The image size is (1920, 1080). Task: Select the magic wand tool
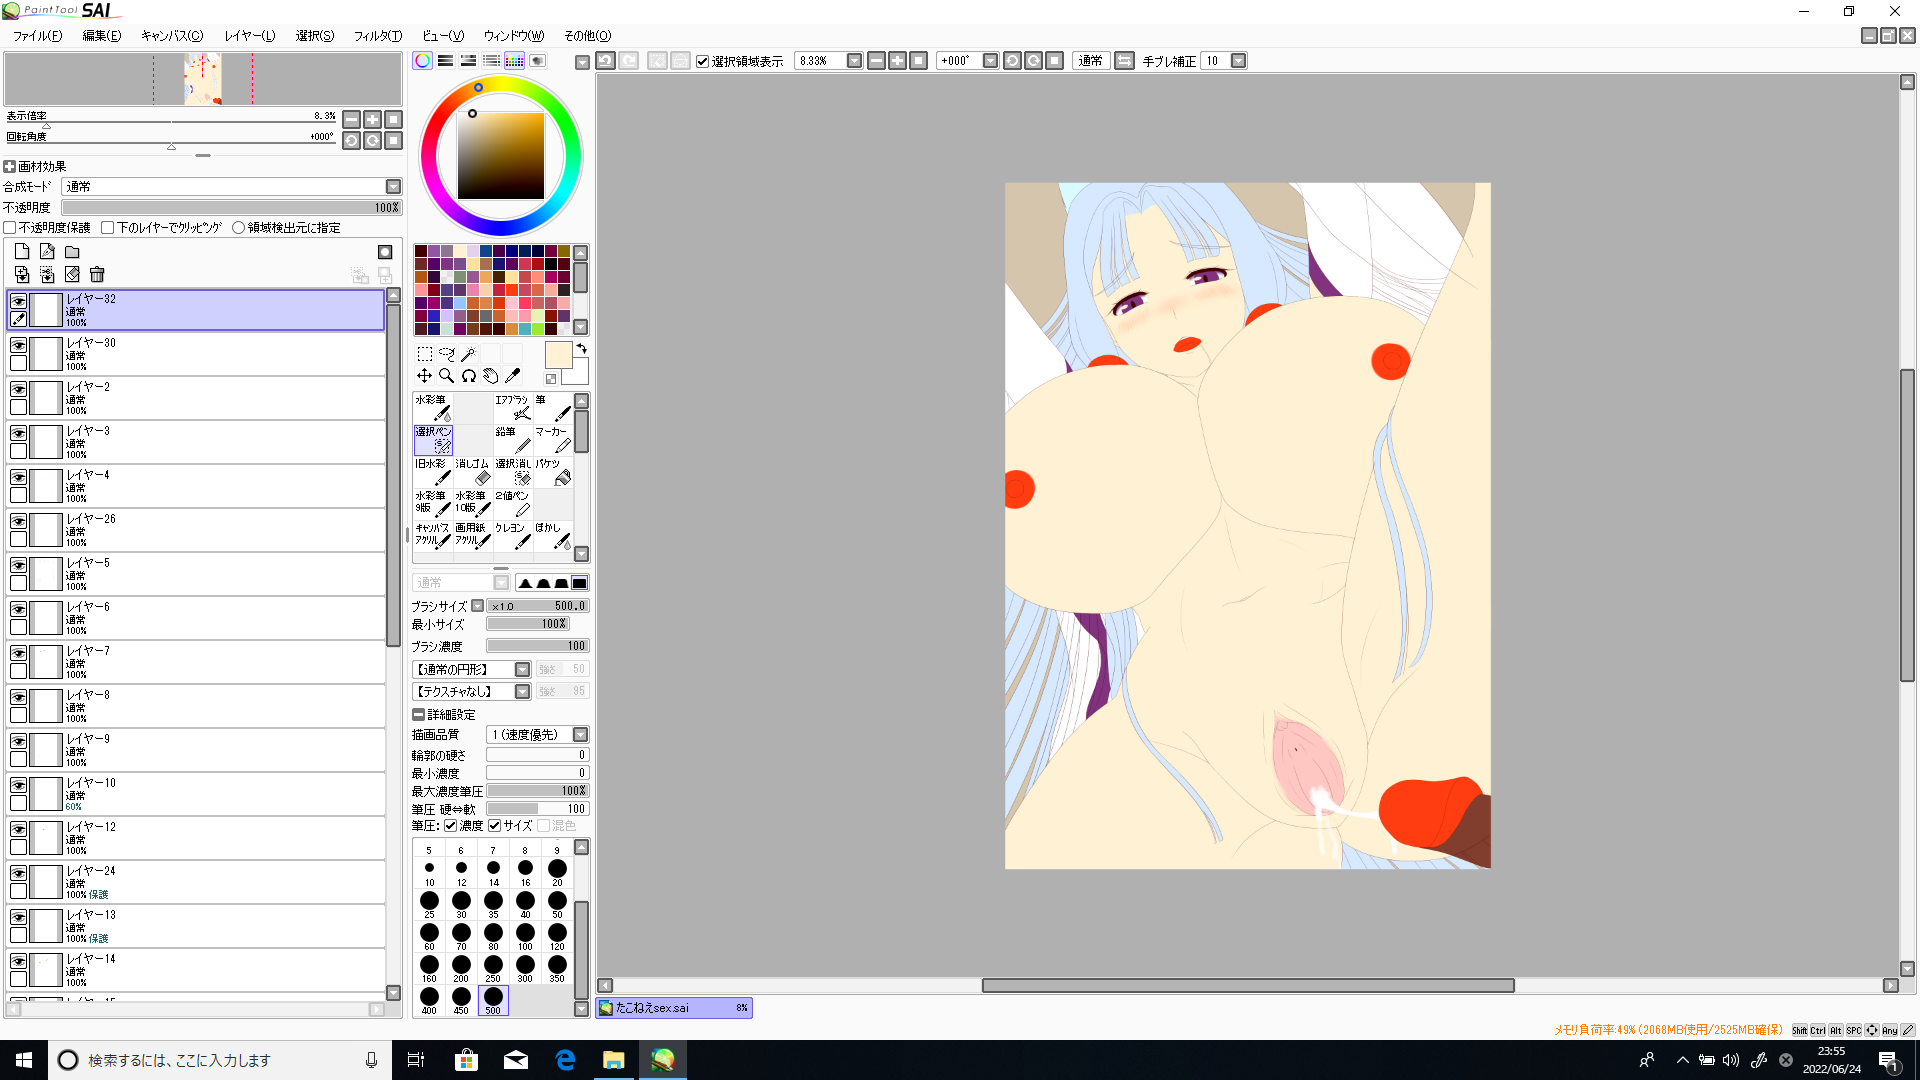coord(469,354)
